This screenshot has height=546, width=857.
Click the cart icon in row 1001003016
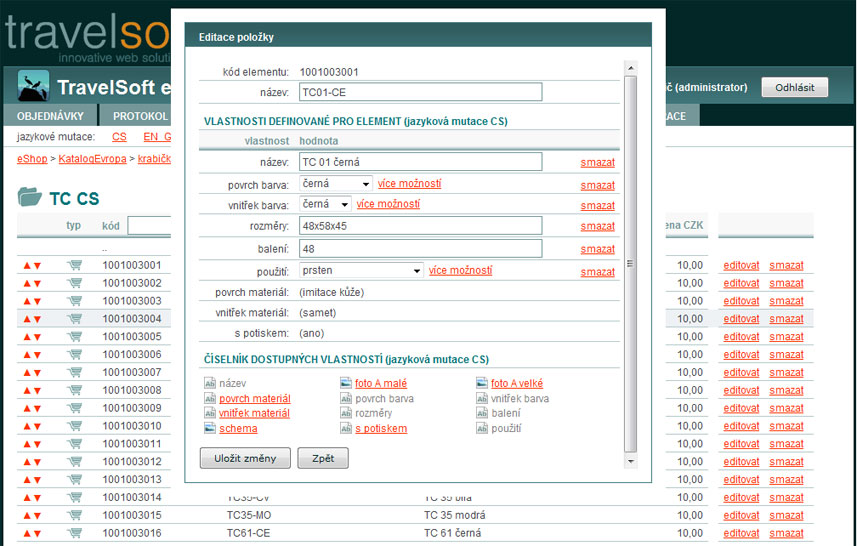point(75,533)
